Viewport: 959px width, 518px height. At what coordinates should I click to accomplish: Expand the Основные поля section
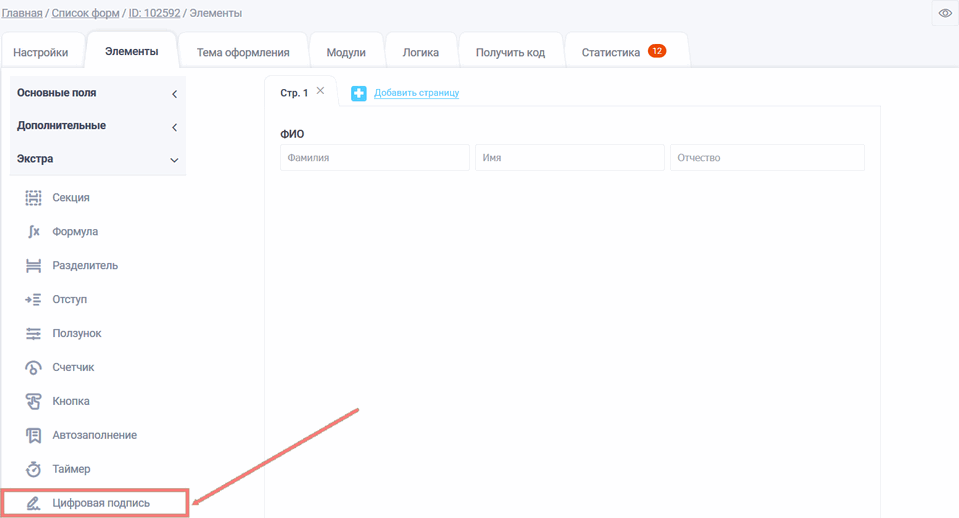click(97, 93)
